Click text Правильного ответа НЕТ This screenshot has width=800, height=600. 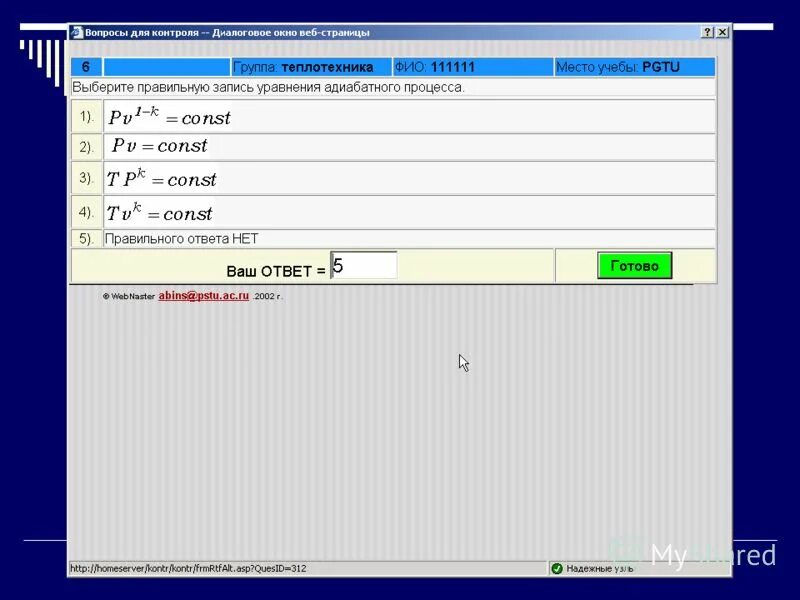tap(181, 238)
